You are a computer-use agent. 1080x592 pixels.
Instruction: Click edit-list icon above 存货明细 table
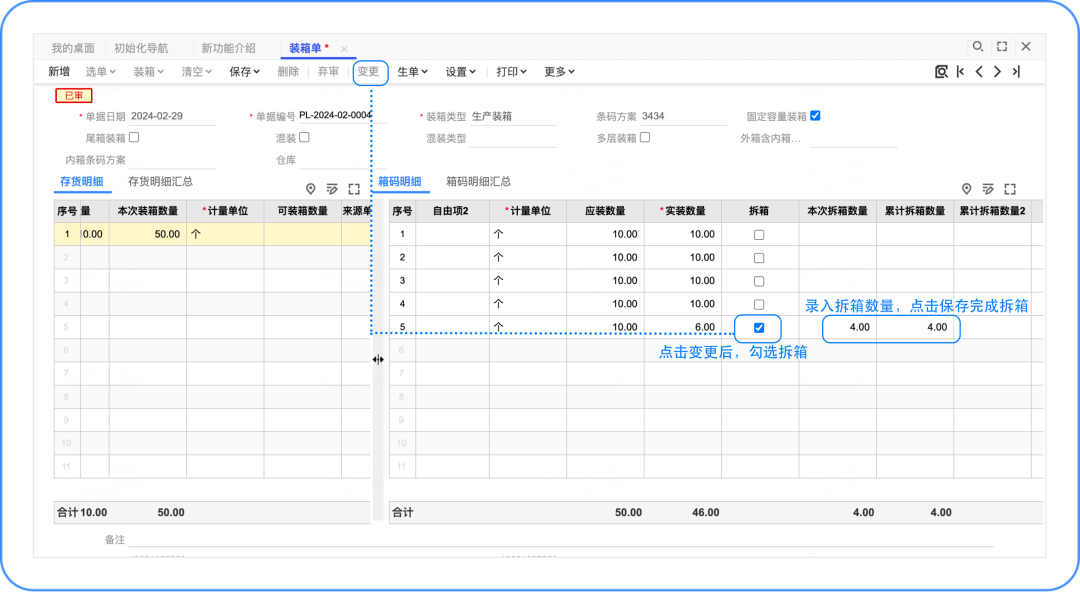pos(332,189)
